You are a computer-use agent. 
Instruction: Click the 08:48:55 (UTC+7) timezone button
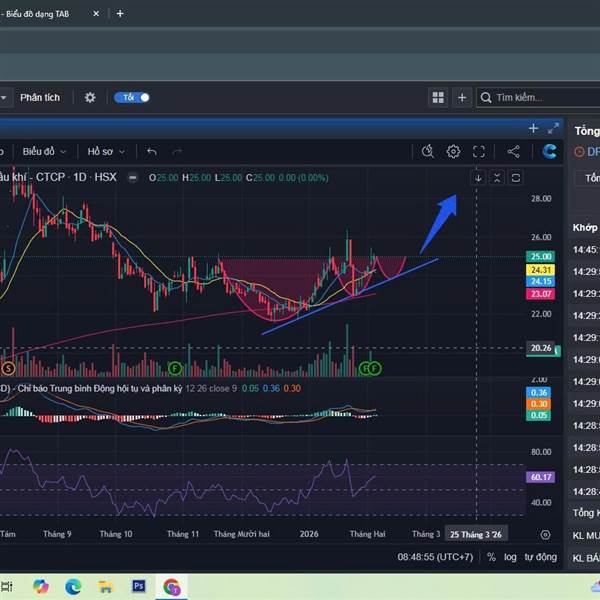435,556
